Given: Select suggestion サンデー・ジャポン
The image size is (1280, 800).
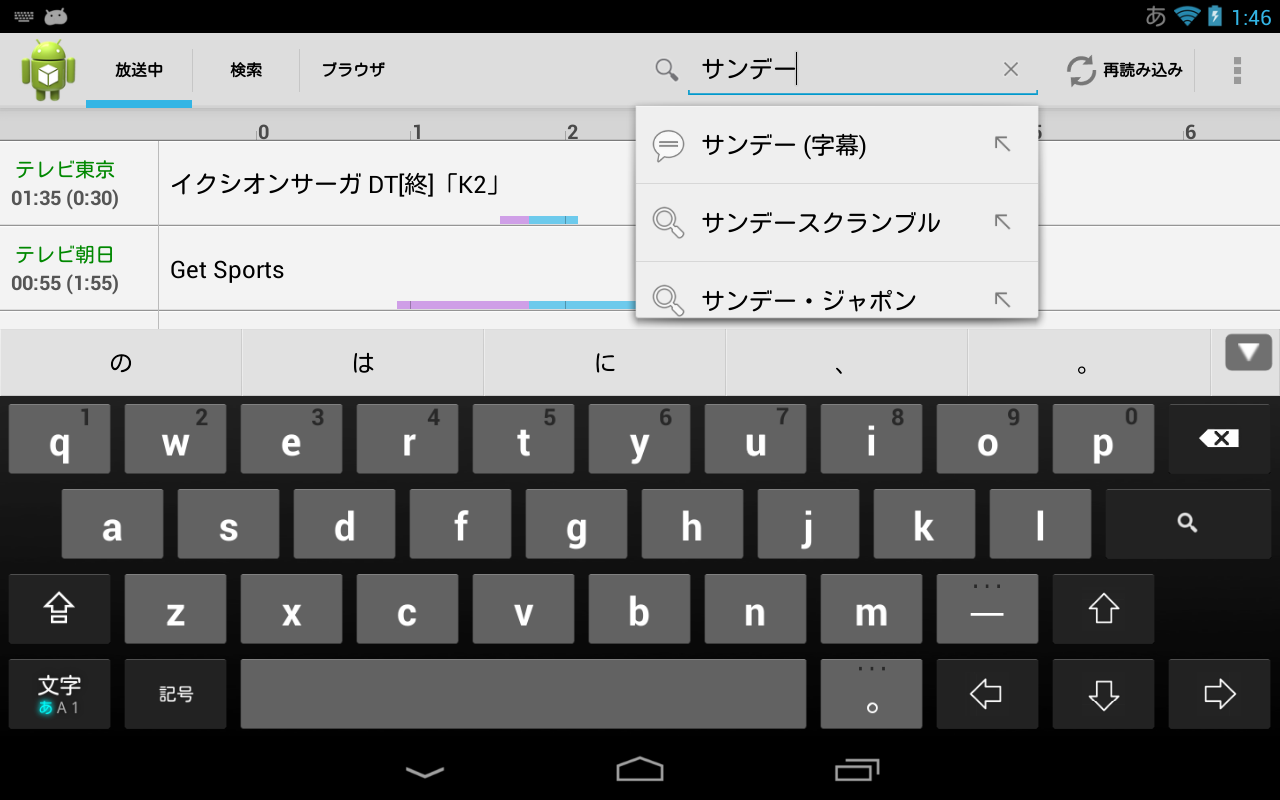Looking at the screenshot, I should pos(837,292).
